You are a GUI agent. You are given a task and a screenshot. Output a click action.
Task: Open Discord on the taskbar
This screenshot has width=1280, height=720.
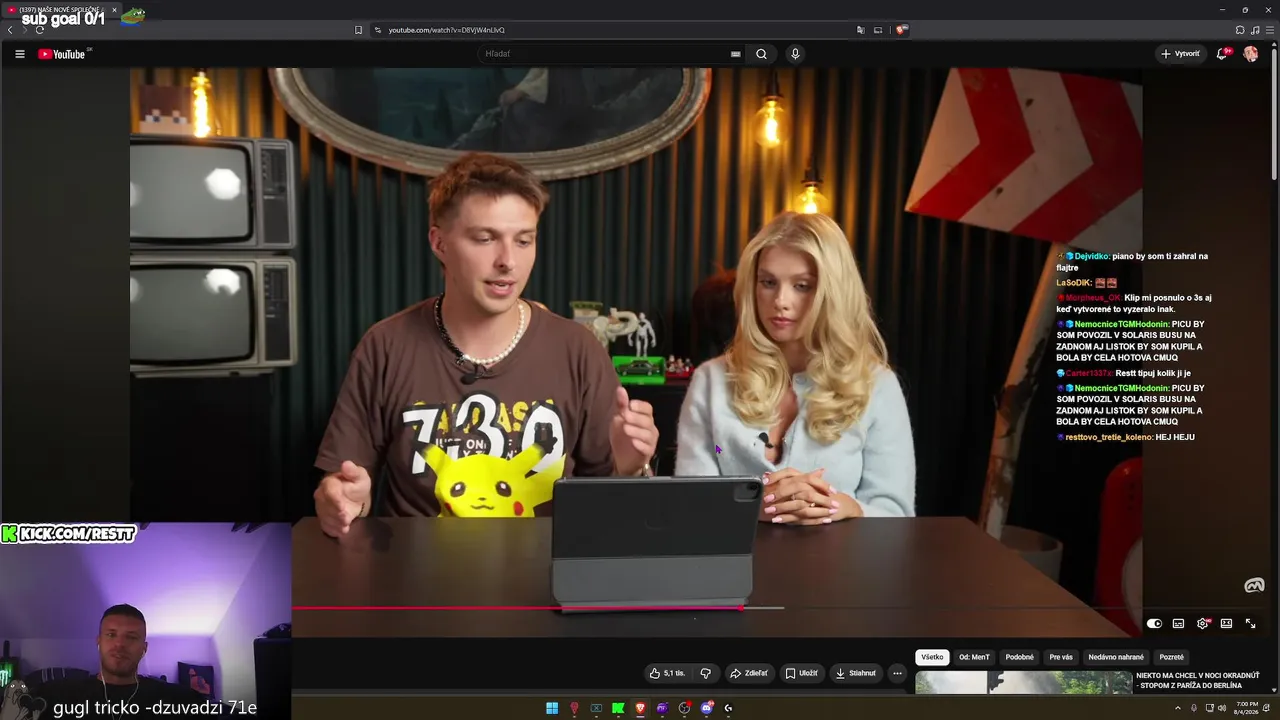706,708
